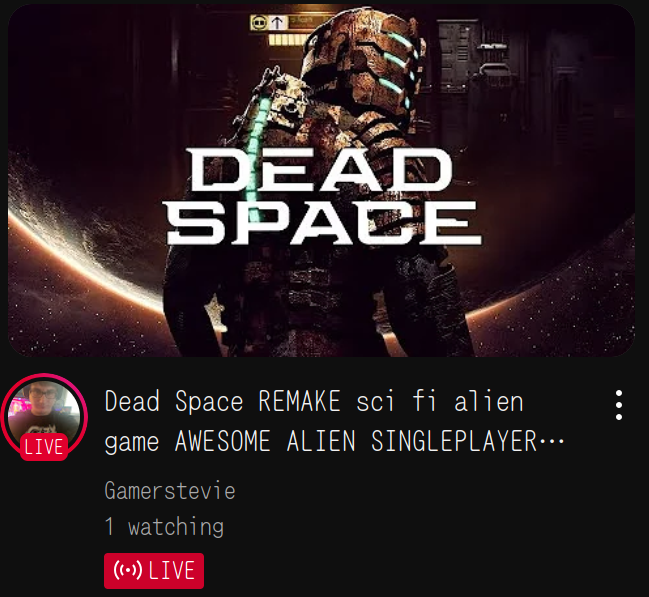Click the broadcast signal icon in LIVE badge

pyautogui.click(x=128, y=571)
